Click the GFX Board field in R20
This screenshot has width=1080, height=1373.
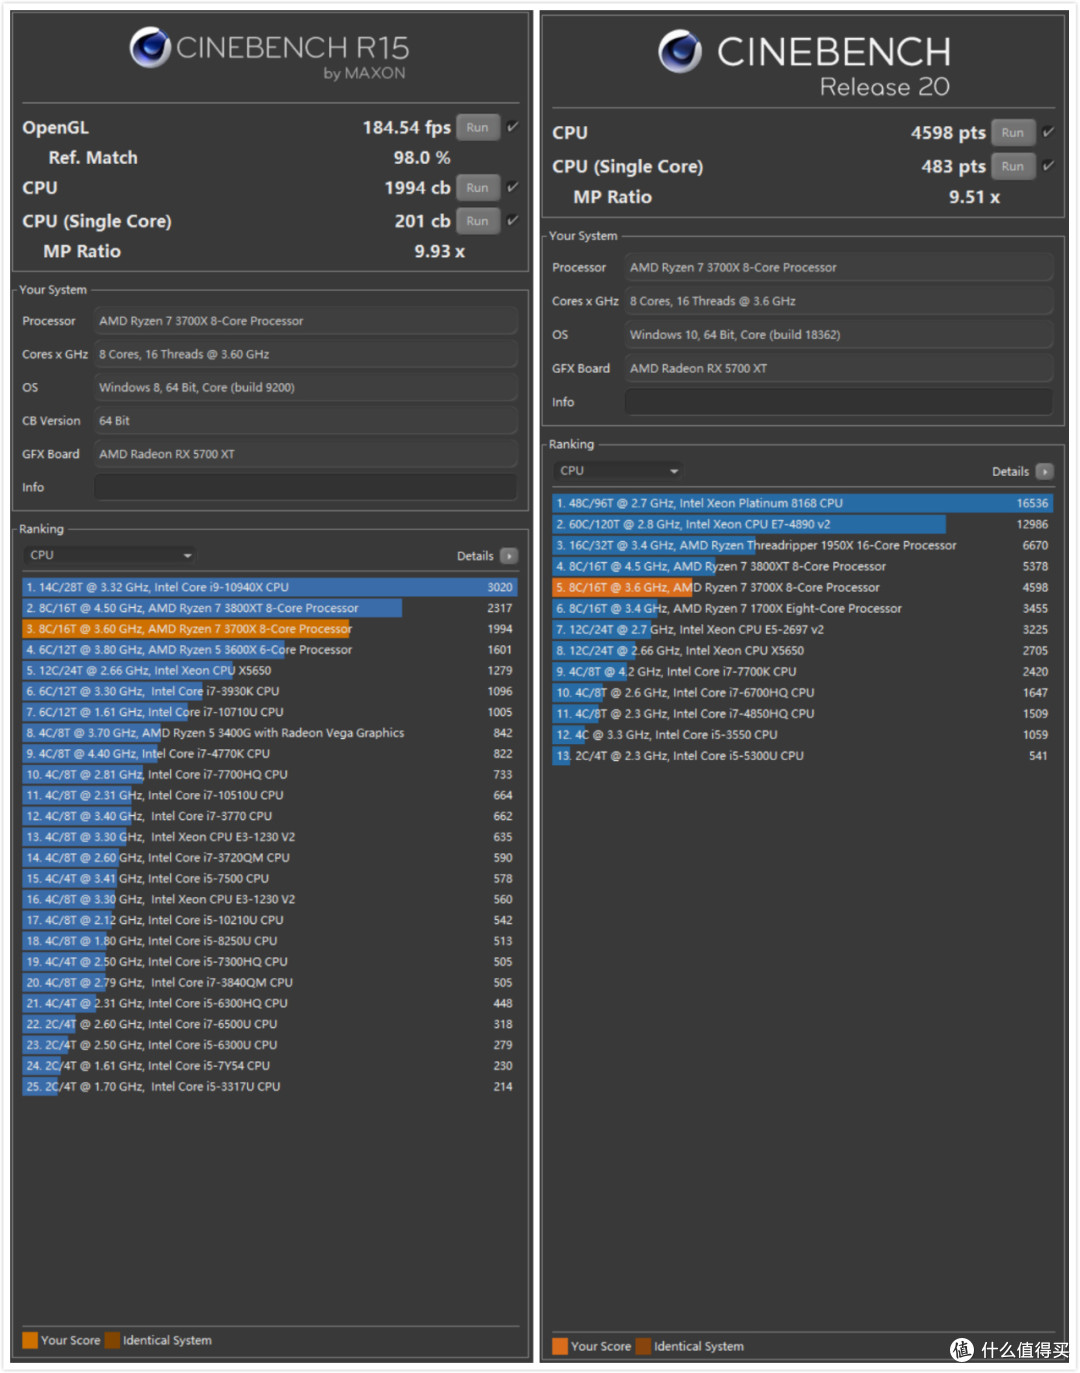tap(838, 368)
